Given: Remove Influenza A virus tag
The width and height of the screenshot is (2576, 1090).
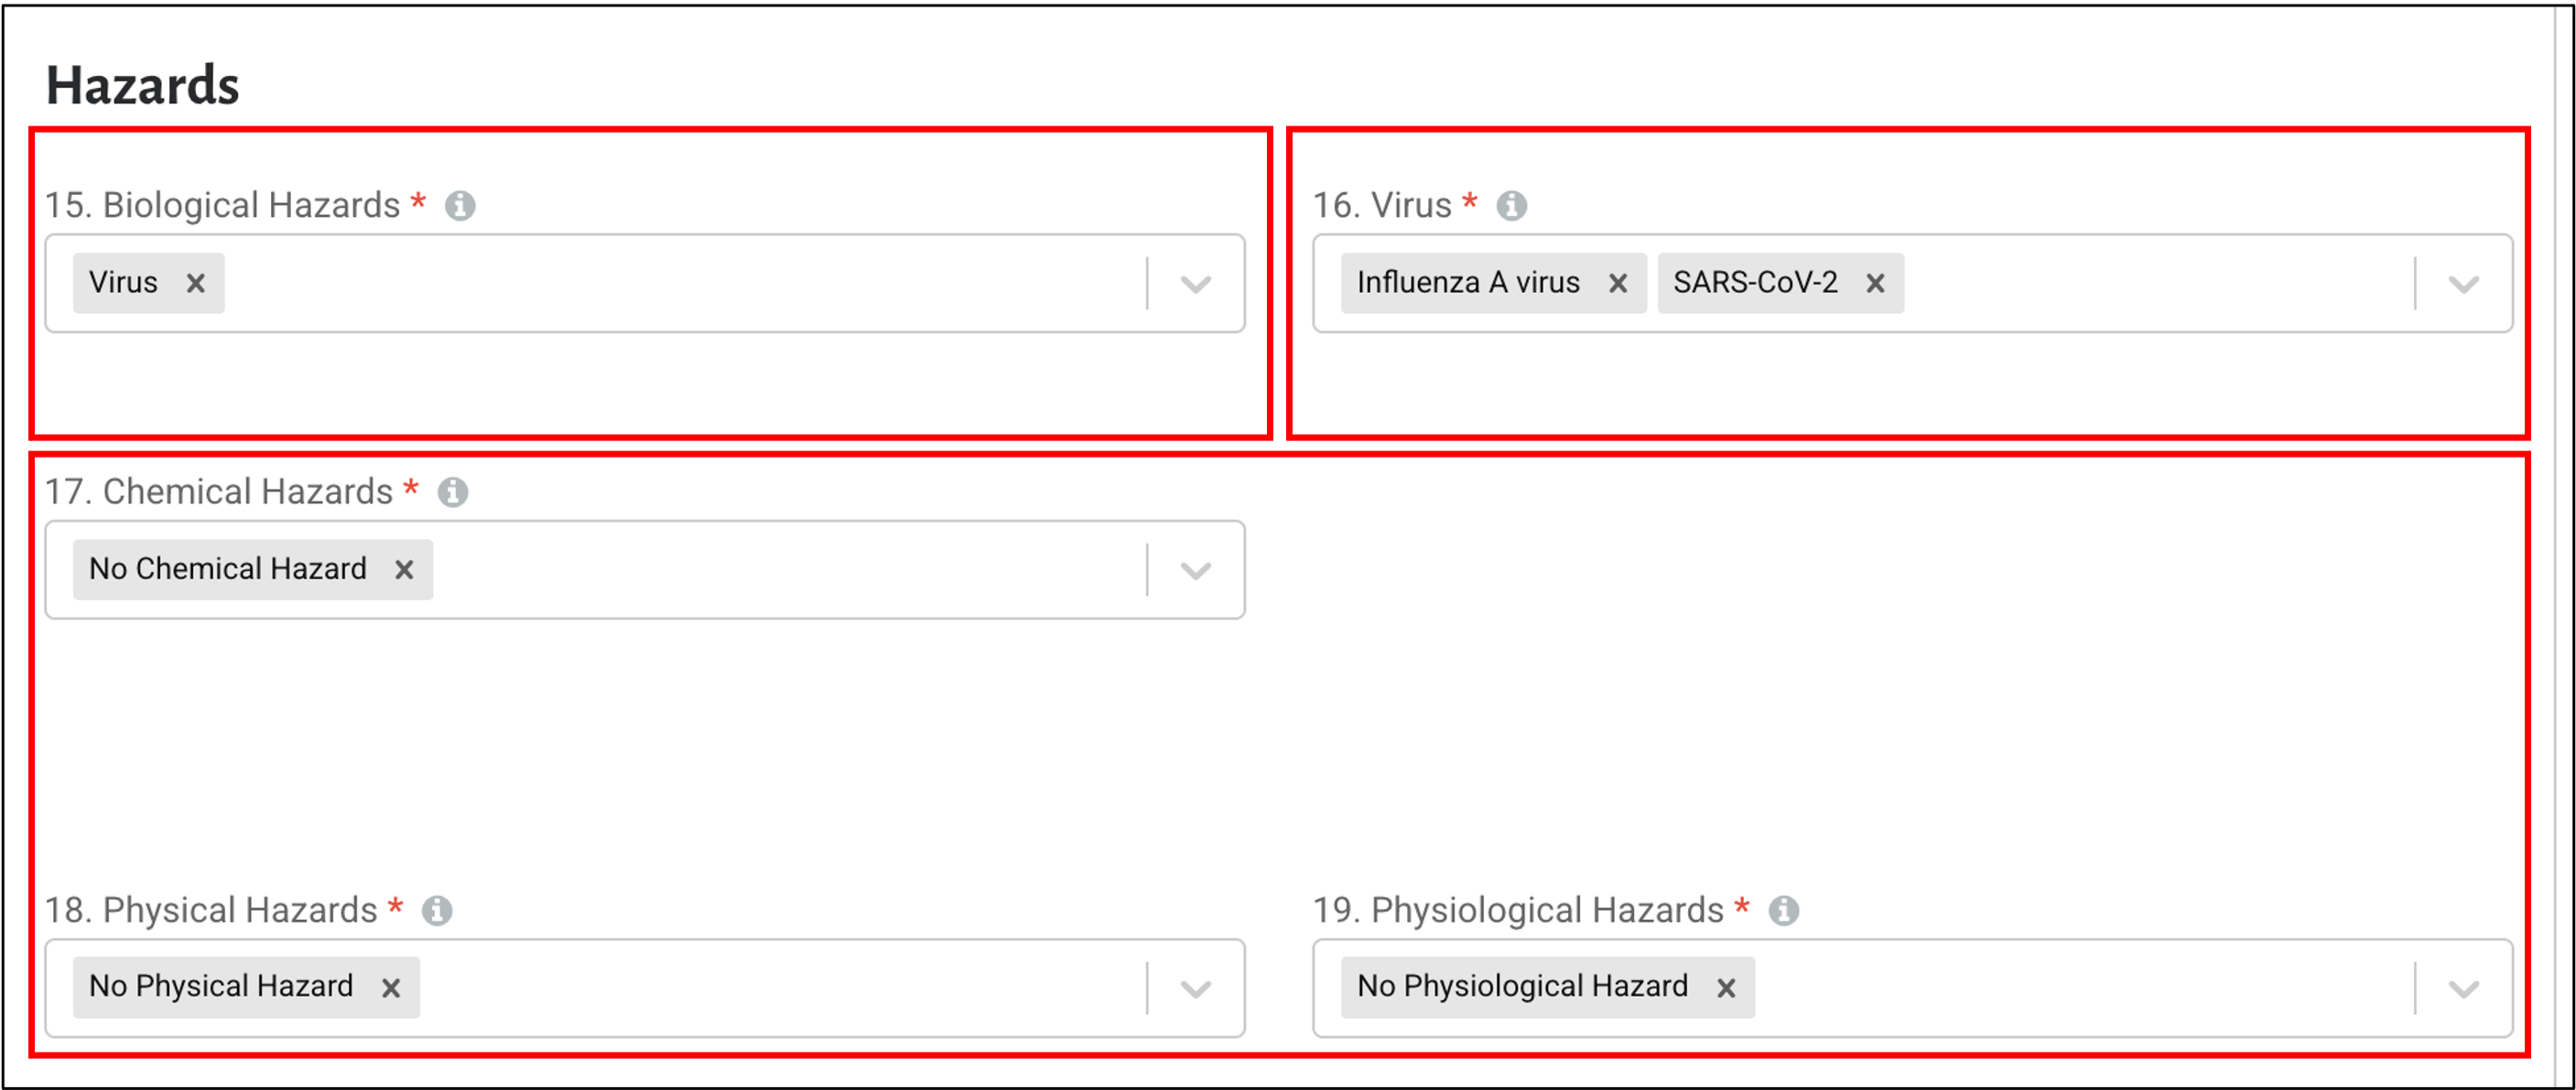Looking at the screenshot, I should coord(1618,284).
